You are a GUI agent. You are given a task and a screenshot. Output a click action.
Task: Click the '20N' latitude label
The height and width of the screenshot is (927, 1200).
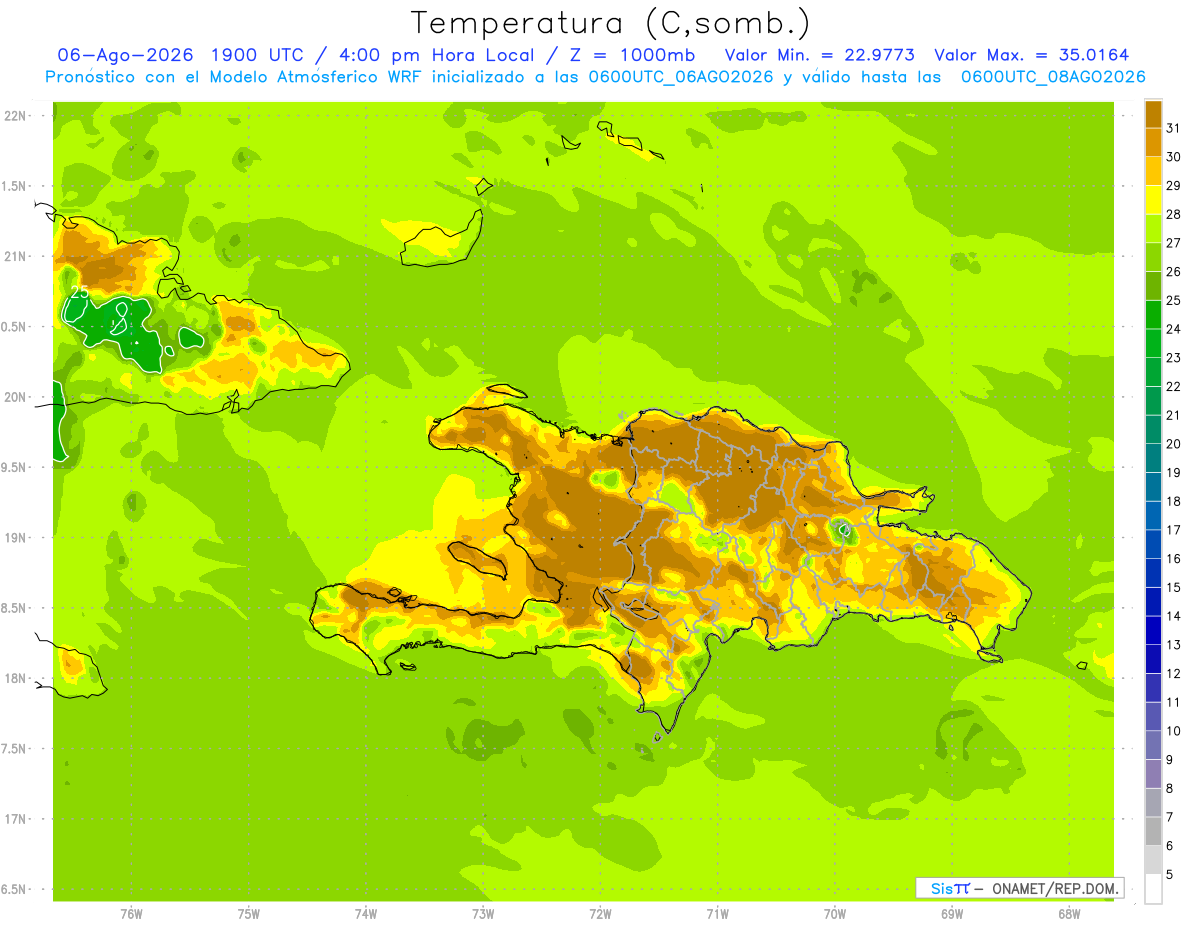tap(17, 397)
